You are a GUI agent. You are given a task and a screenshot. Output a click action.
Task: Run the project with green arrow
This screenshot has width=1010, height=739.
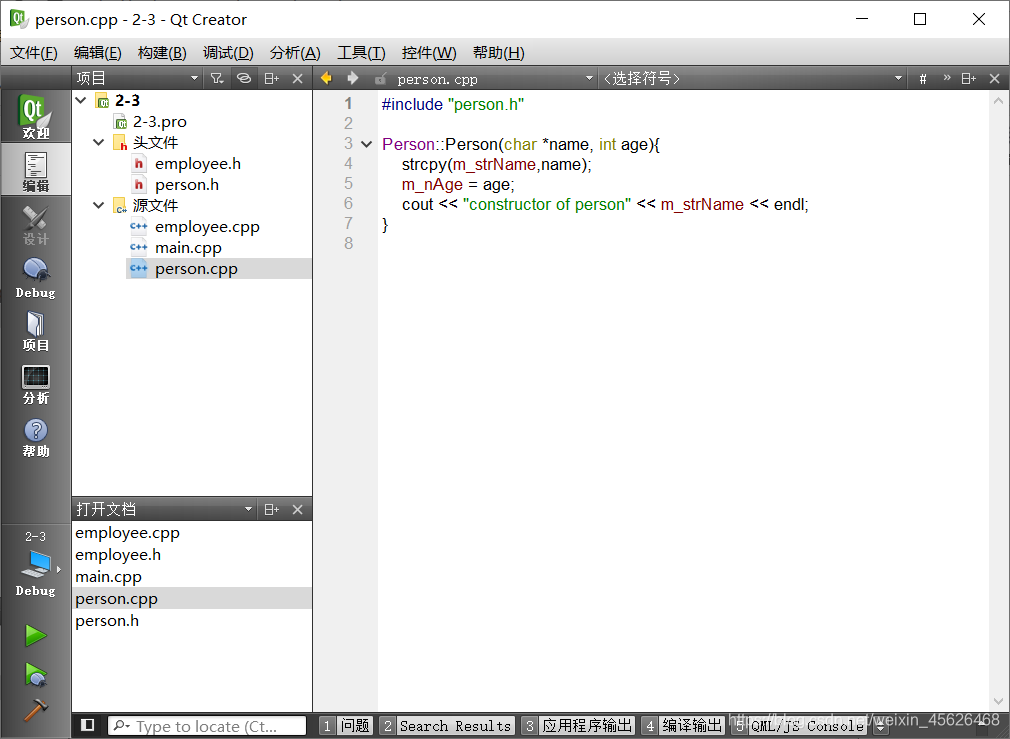click(x=35, y=636)
